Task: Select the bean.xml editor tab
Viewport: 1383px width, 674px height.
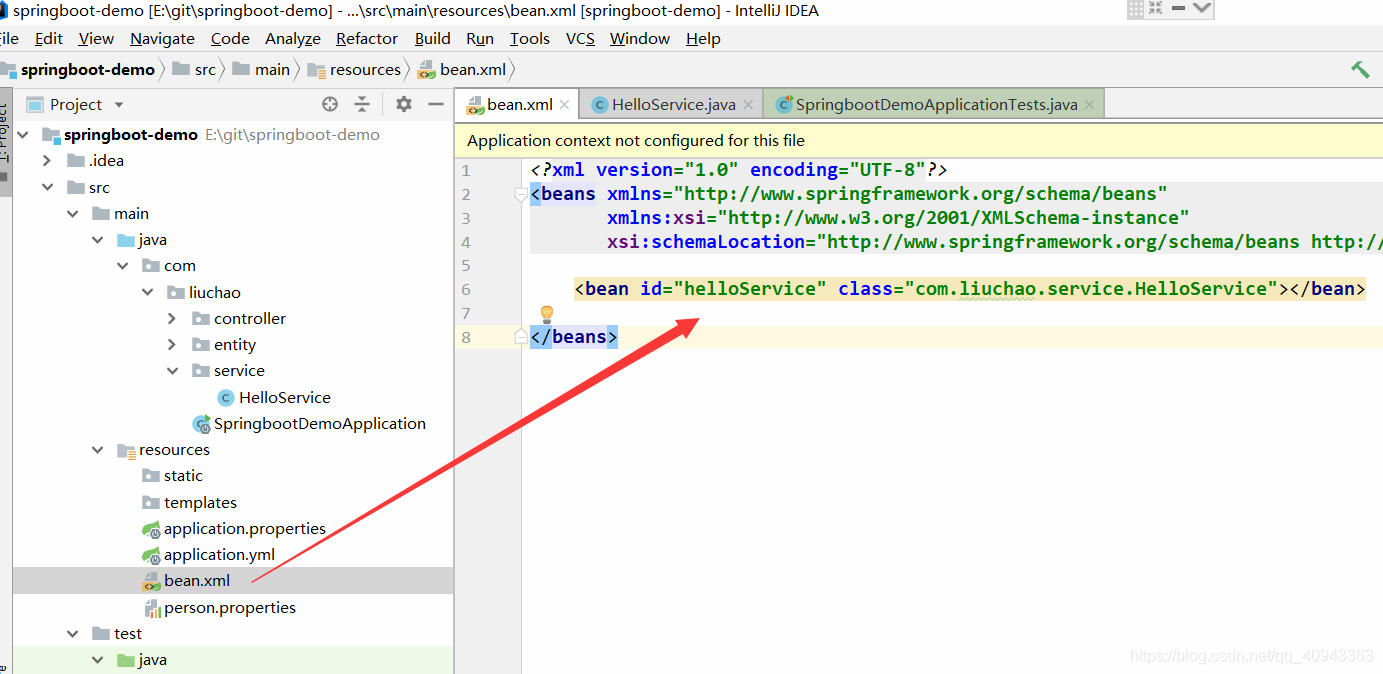Action: [x=518, y=104]
